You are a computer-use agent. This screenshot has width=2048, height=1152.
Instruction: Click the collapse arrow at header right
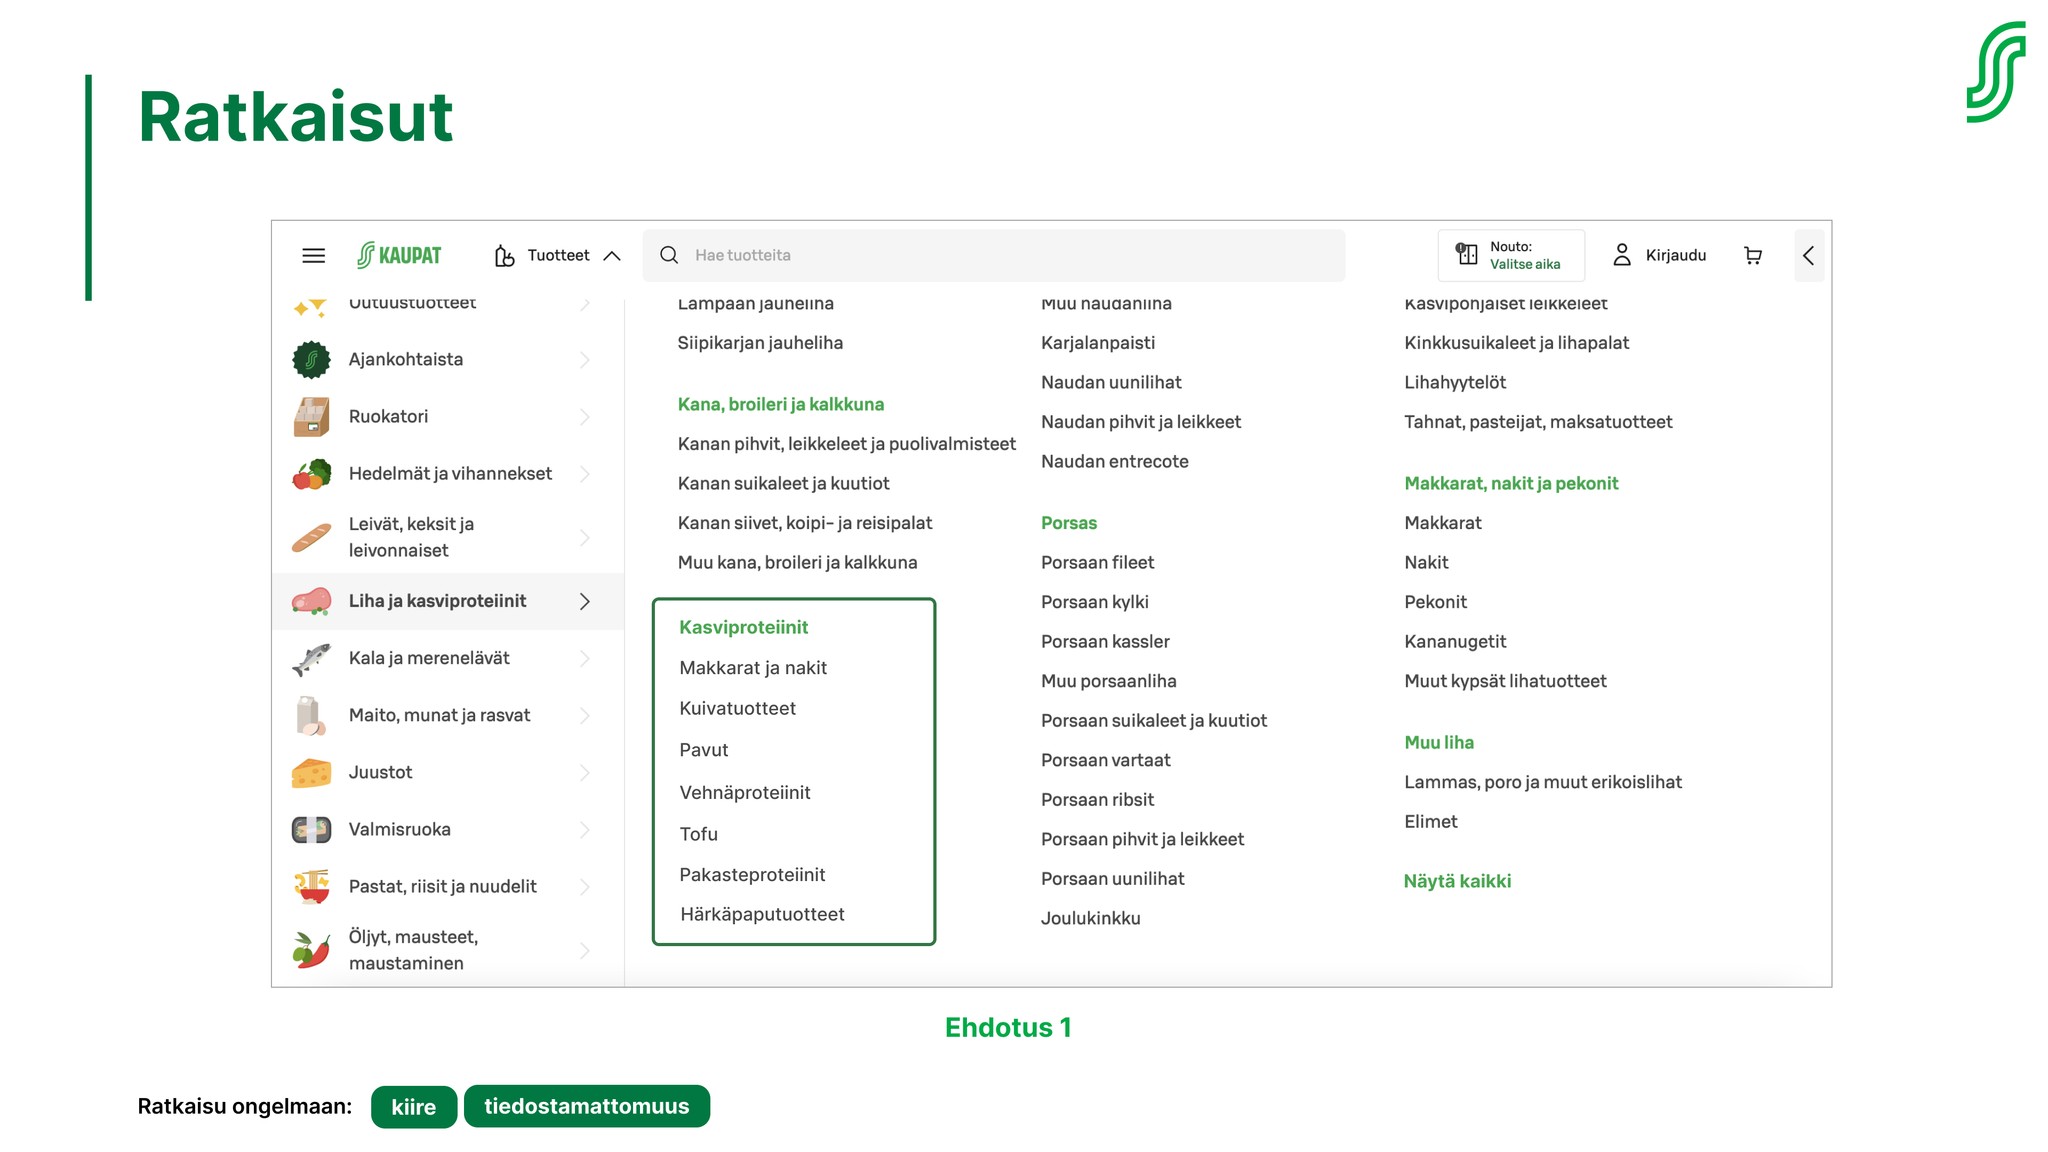(1808, 256)
